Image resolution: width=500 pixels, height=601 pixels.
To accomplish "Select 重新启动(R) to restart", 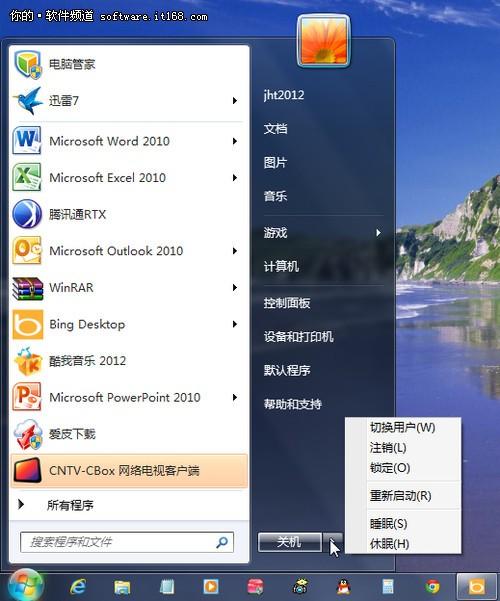I will coord(403,496).
